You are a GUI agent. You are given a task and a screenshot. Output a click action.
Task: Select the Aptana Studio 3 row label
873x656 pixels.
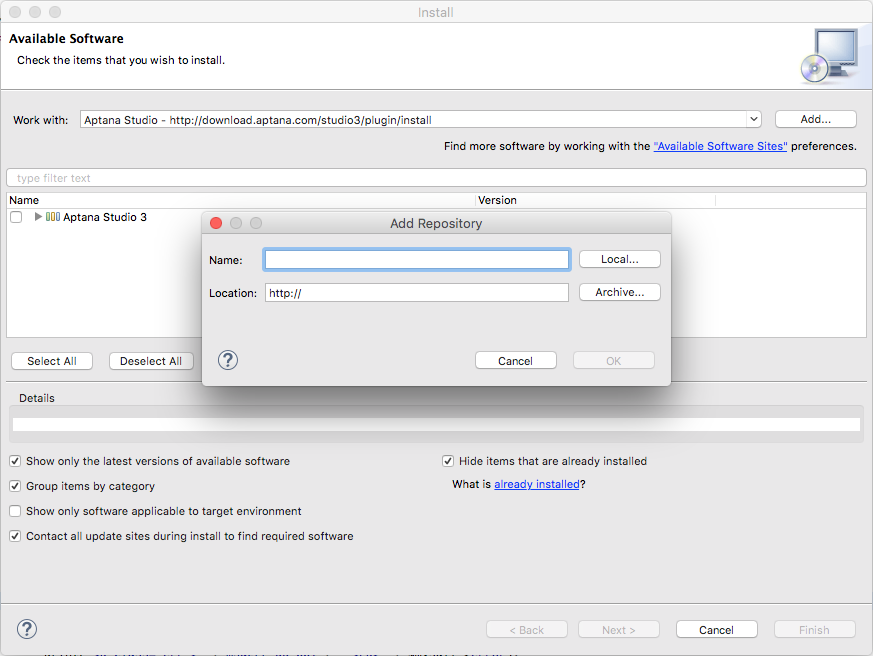105,217
